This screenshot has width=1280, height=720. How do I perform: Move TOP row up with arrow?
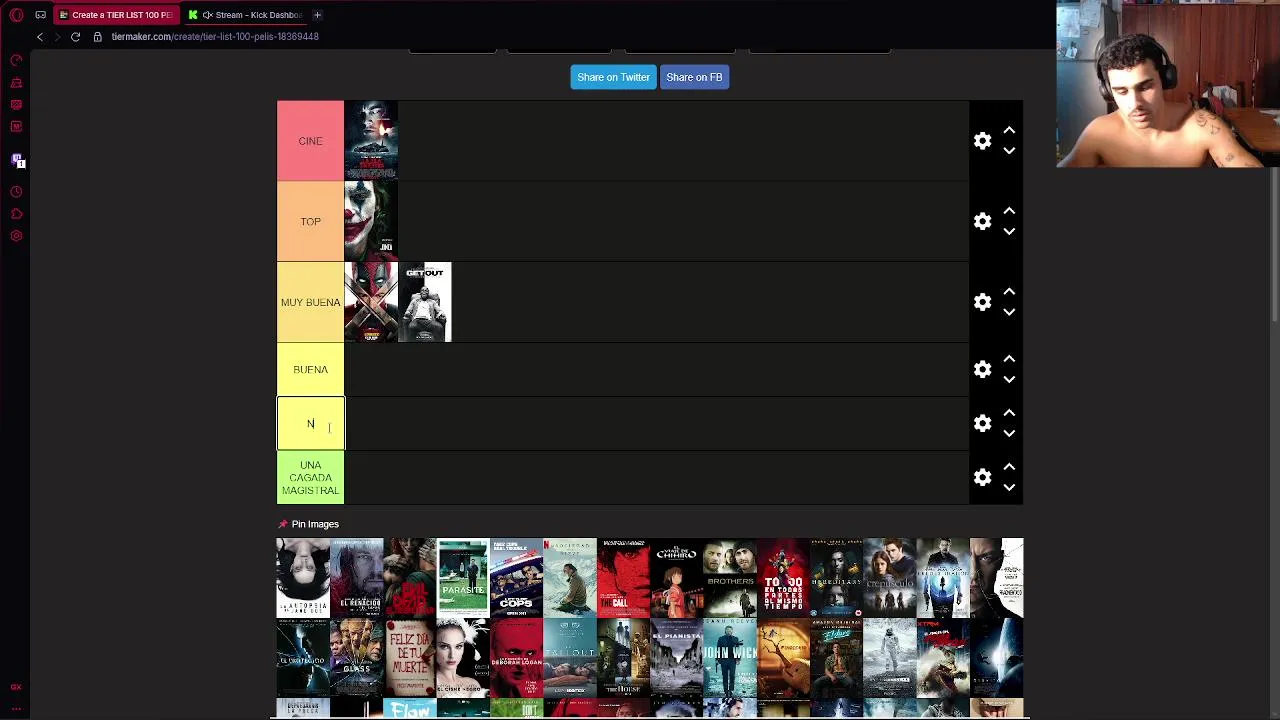1009,212
